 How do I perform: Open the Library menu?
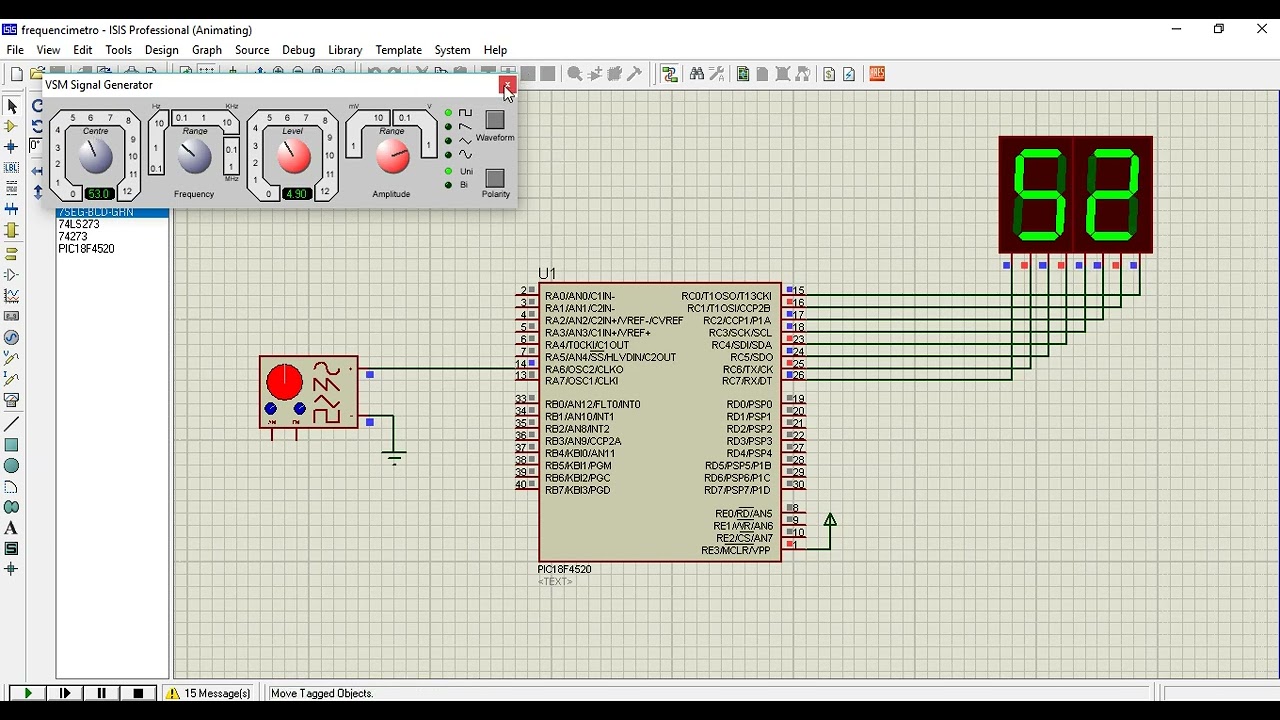345,50
